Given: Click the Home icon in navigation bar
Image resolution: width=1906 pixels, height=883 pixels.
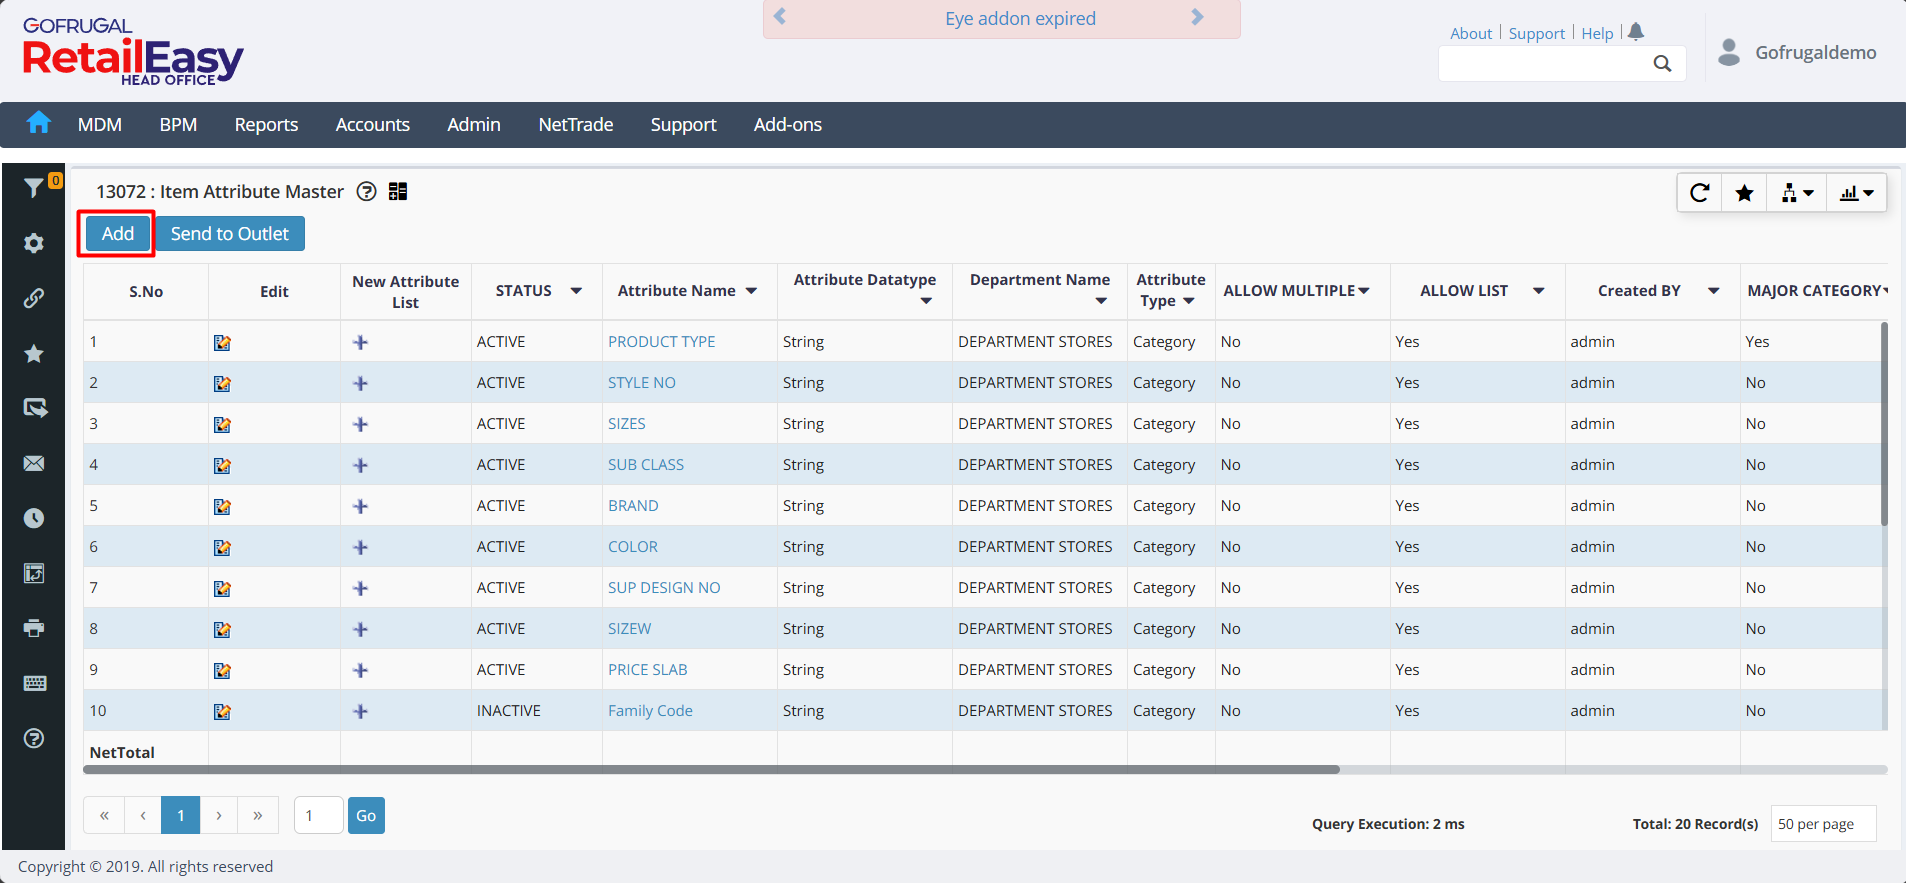Looking at the screenshot, I should coord(39,123).
